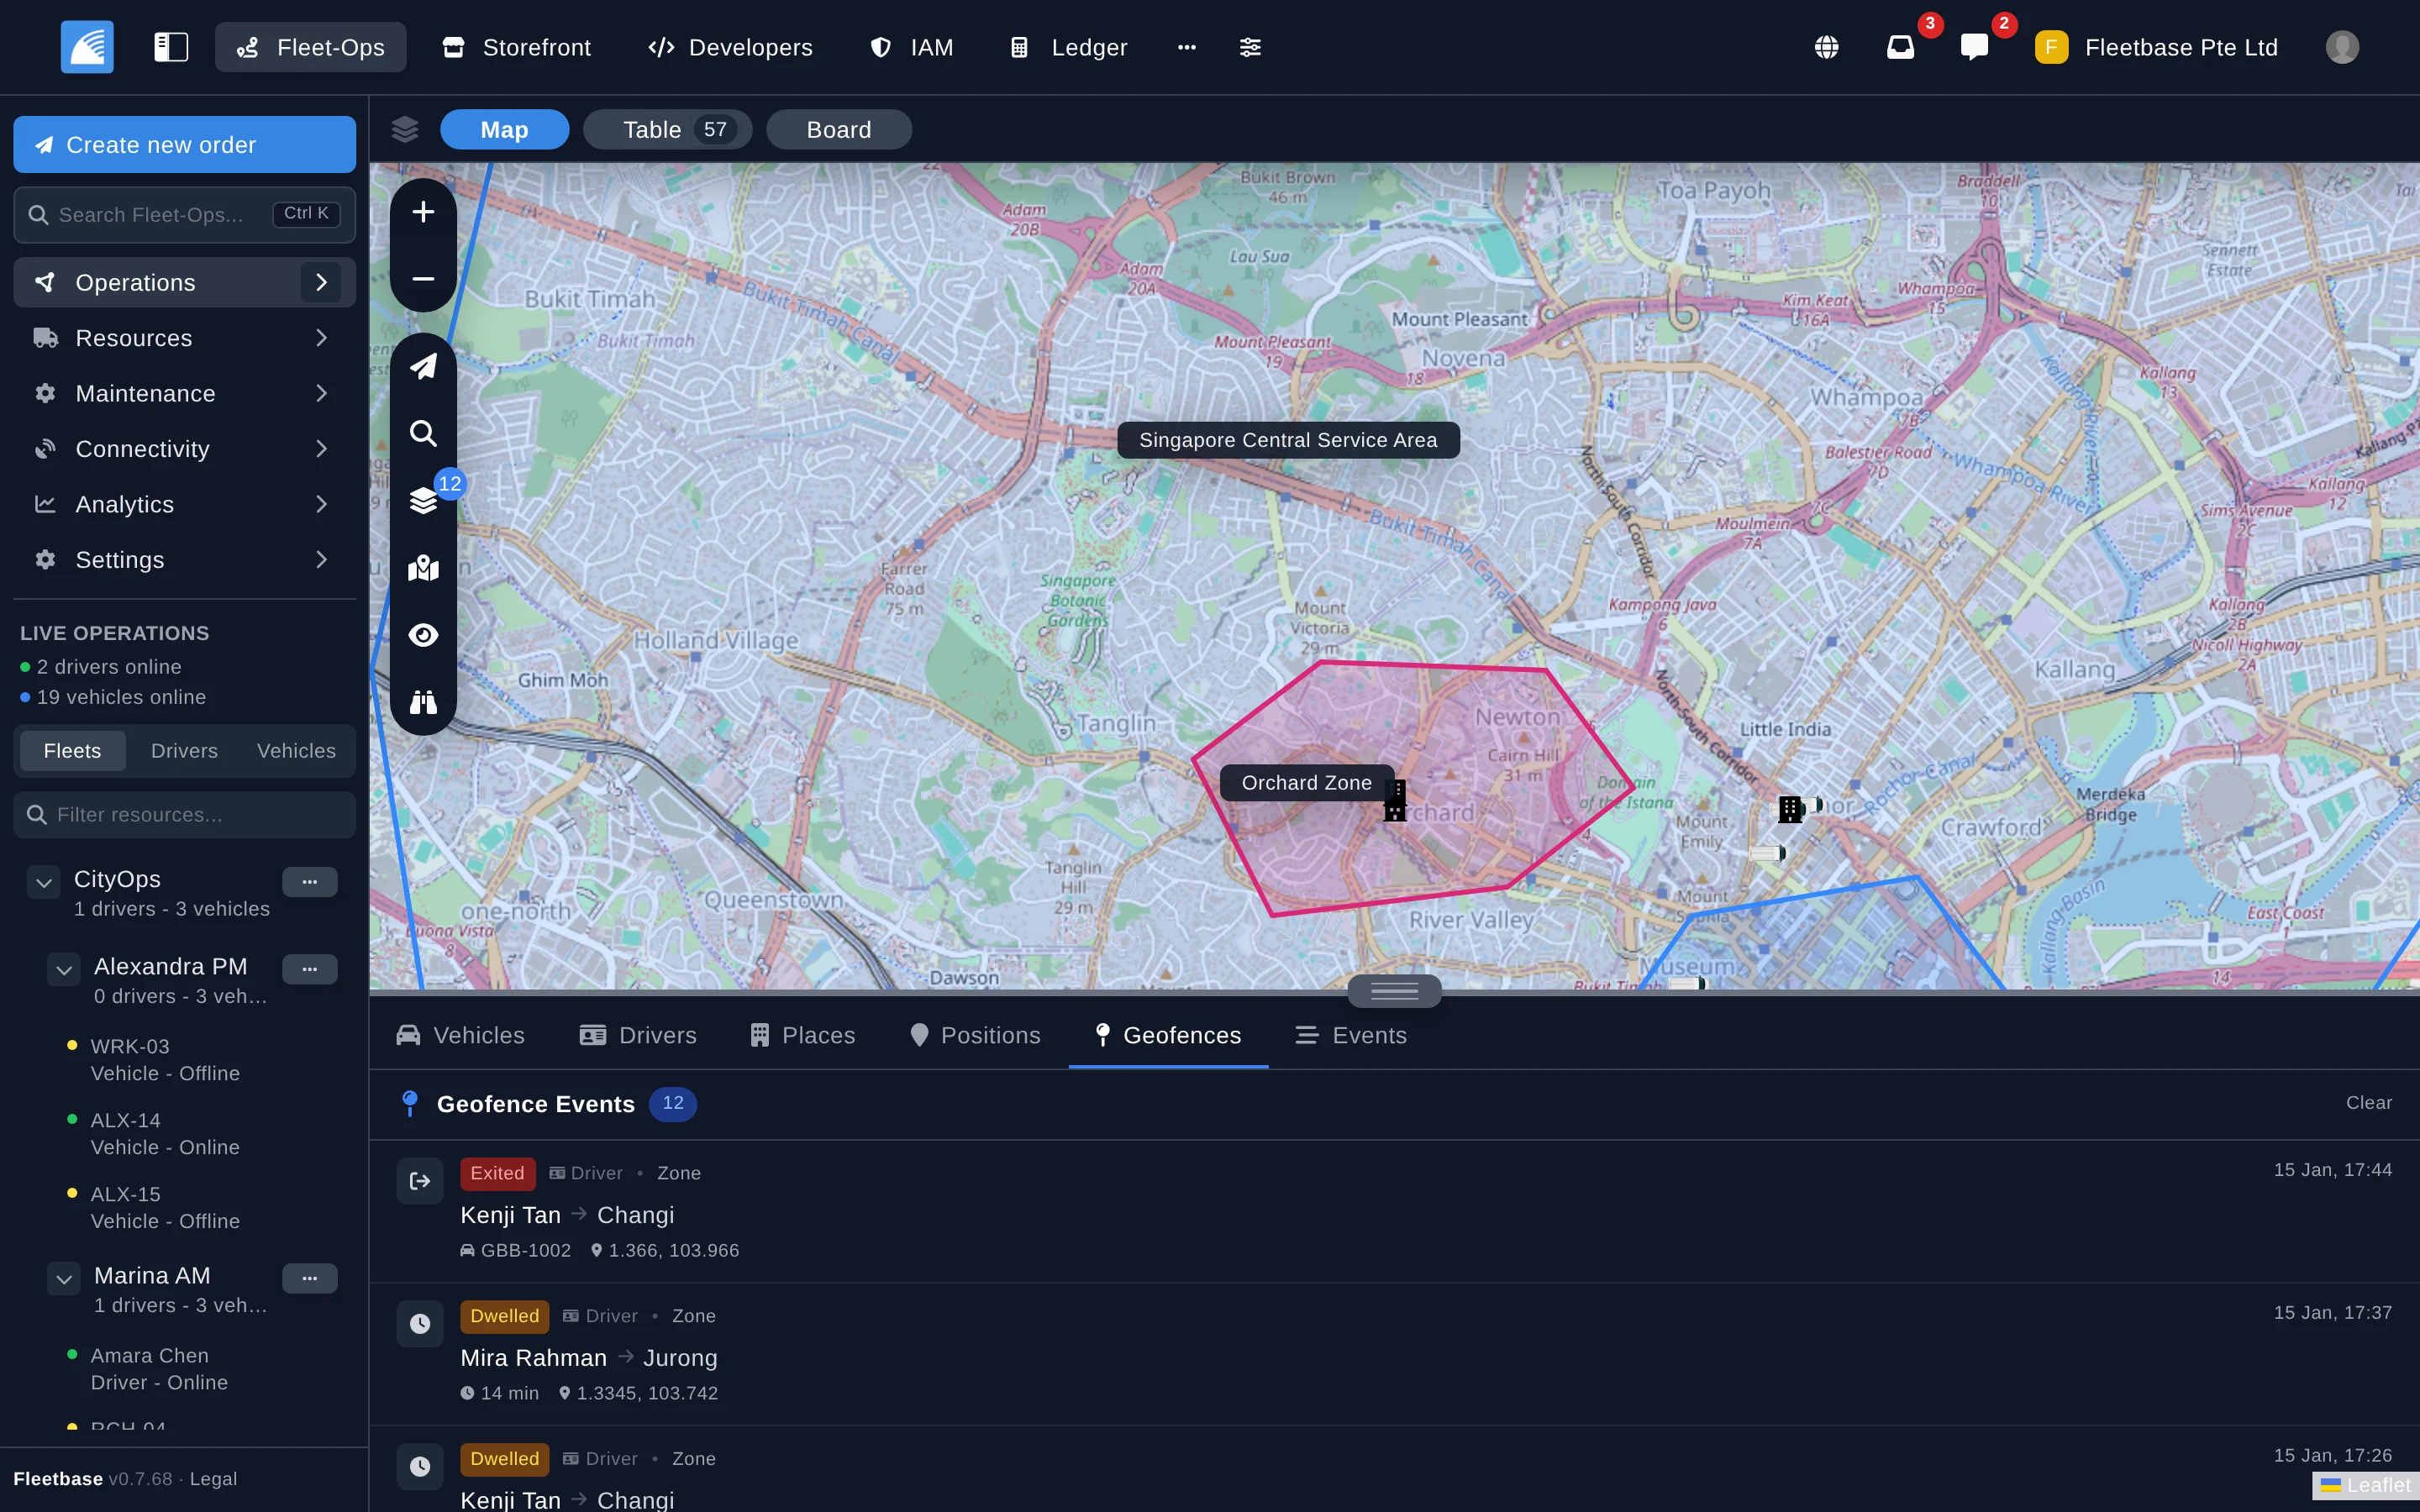2420x1512 pixels.
Task: Clear the geofence events list
Action: (x=2369, y=1103)
